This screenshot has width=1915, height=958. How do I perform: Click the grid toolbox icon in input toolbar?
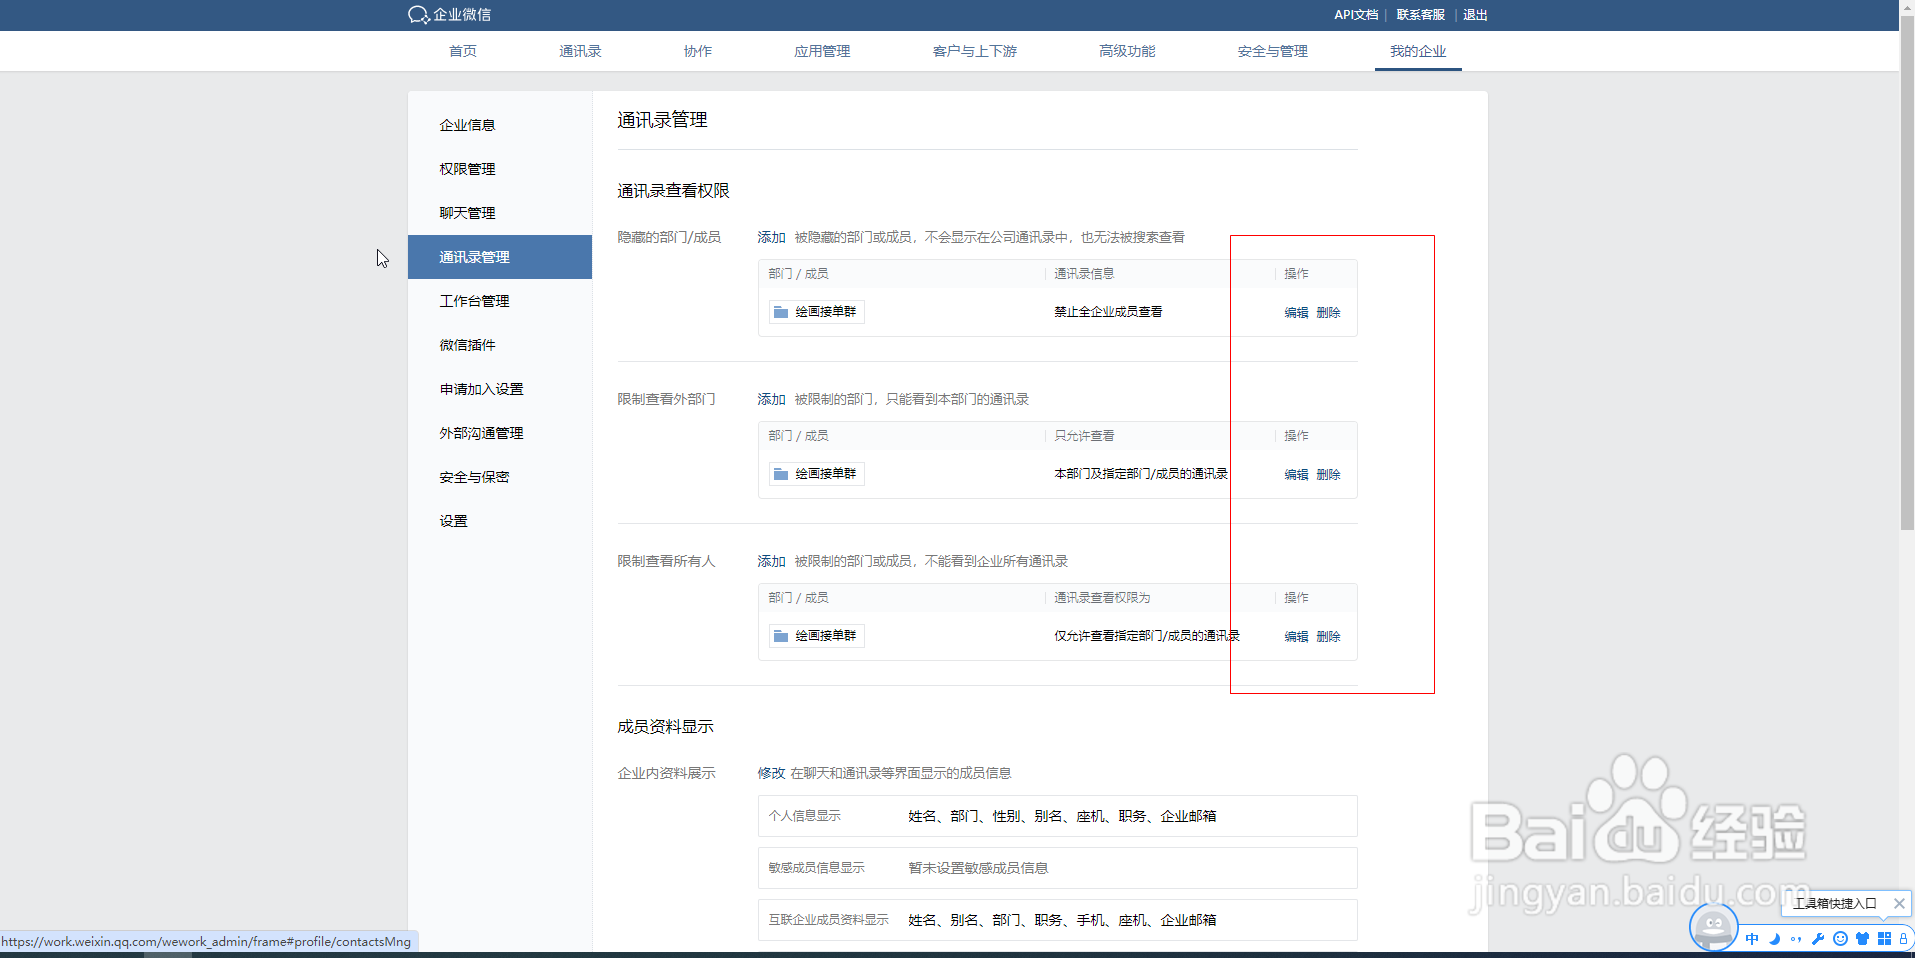[1884, 940]
